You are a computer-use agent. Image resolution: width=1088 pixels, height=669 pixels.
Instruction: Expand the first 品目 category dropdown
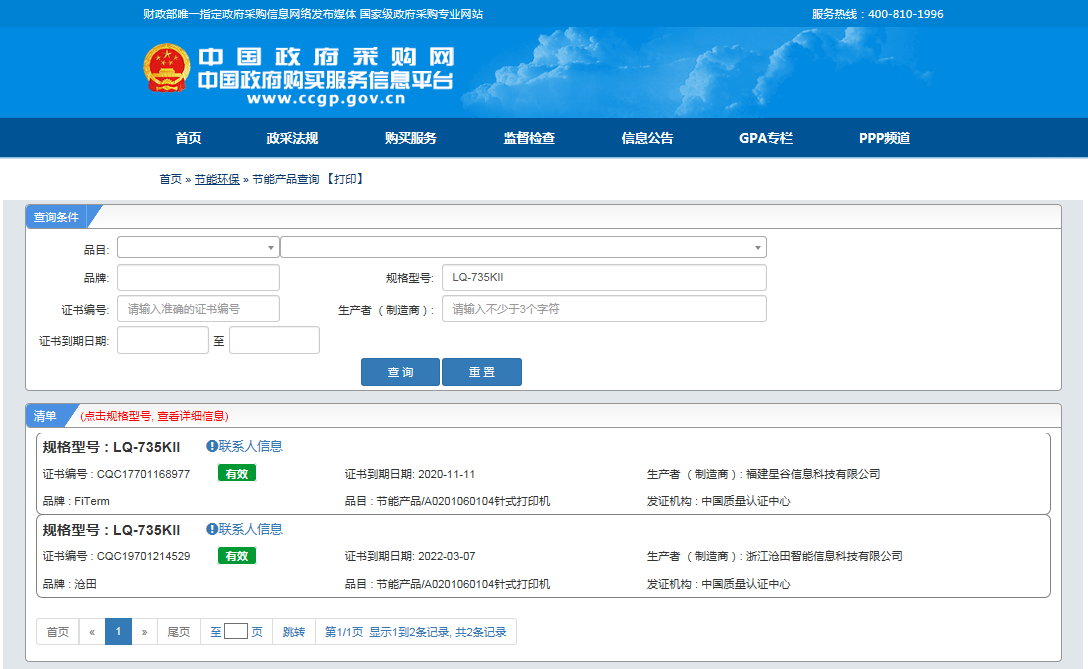(198, 247)
